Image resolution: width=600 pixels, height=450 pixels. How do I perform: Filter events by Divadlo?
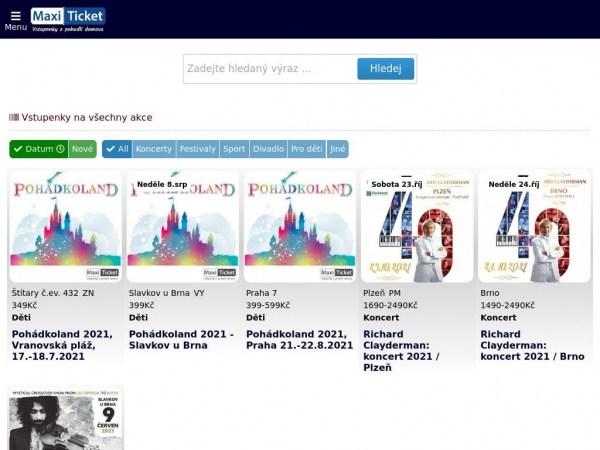(x=268, y=149)
